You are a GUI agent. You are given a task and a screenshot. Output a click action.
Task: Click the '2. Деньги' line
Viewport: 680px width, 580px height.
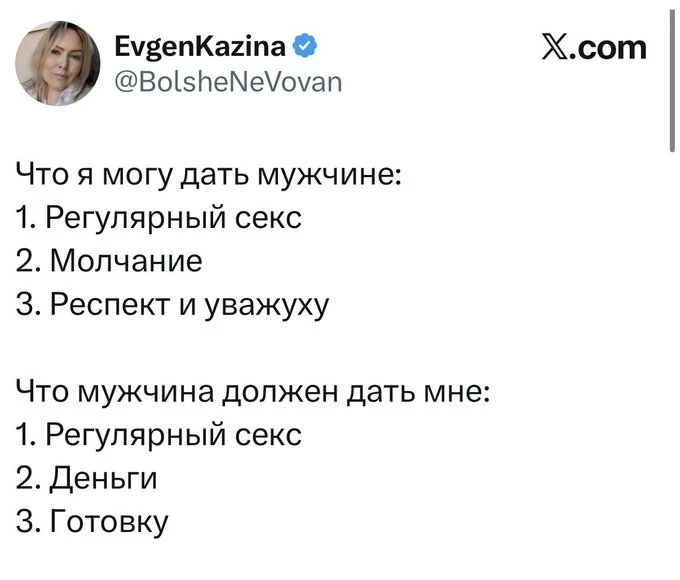88,477
